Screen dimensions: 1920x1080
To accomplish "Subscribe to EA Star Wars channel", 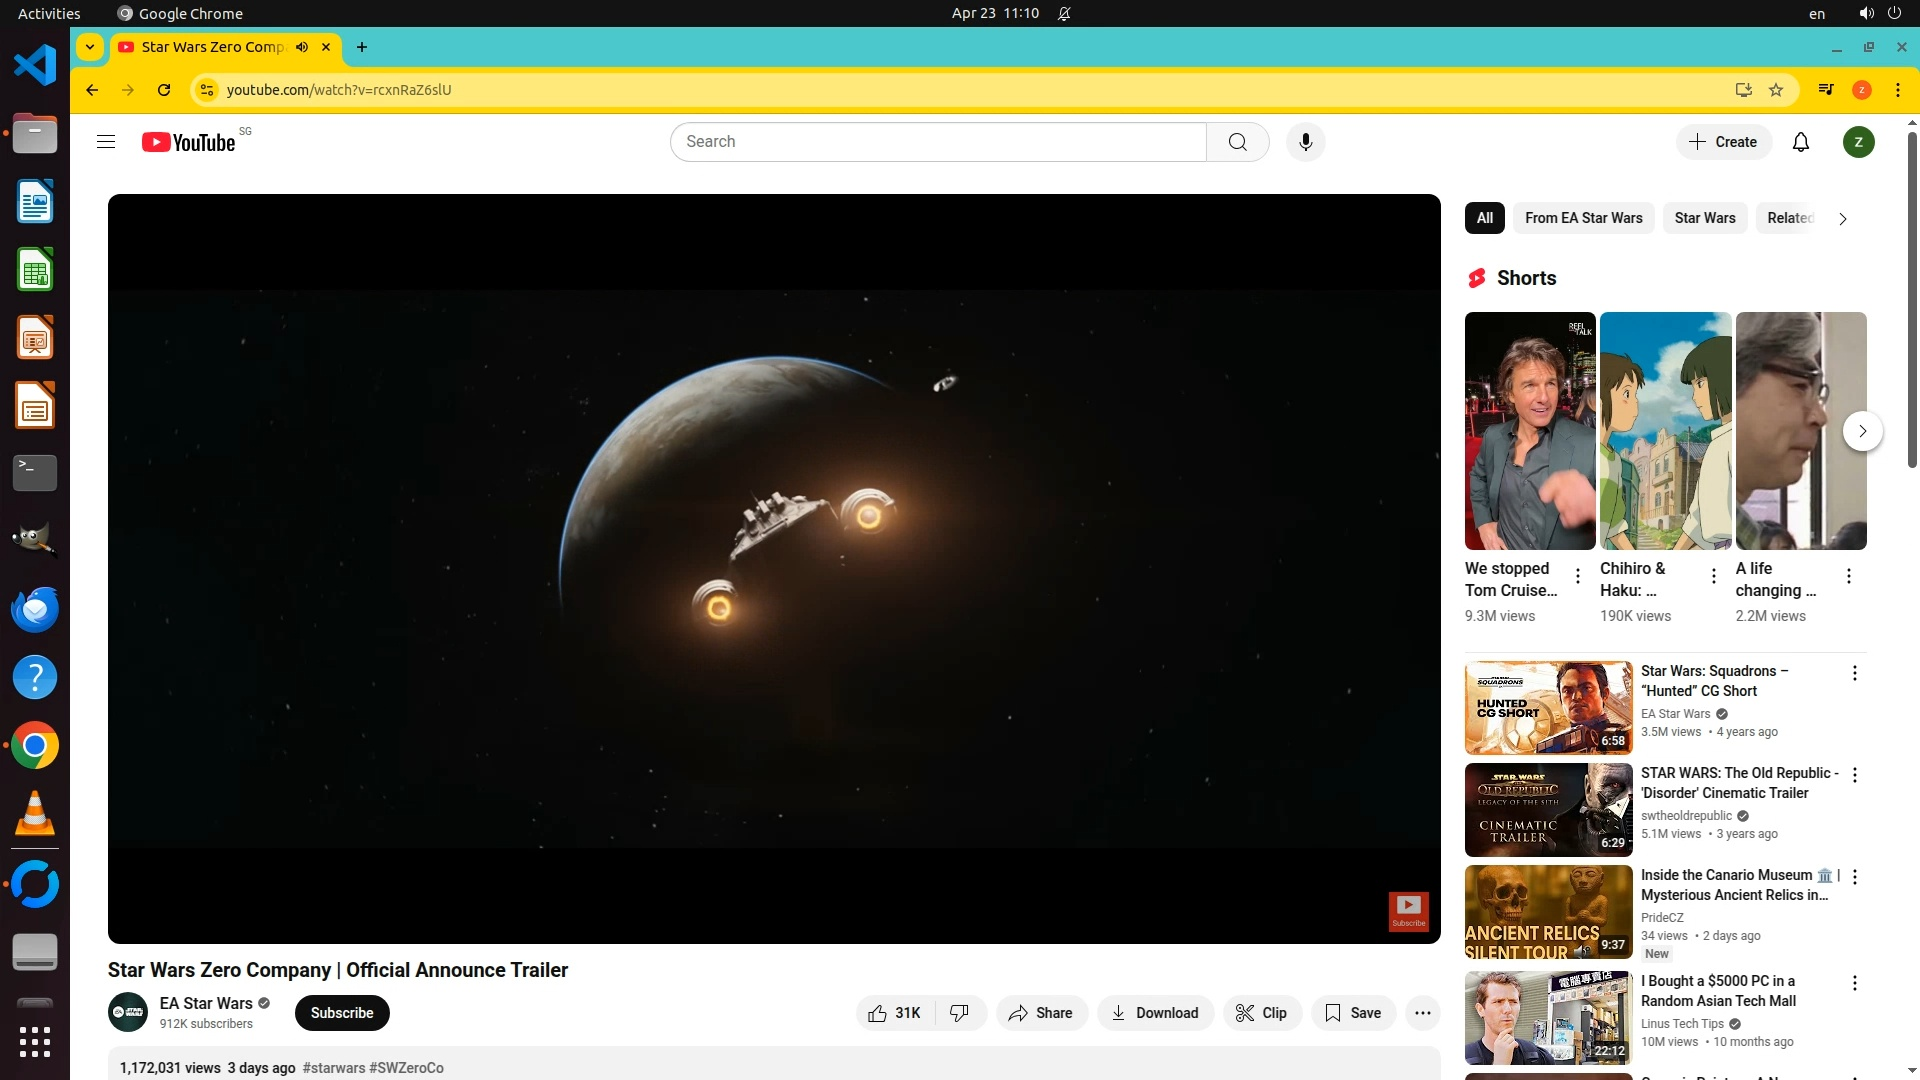I will coord(342,1013).
